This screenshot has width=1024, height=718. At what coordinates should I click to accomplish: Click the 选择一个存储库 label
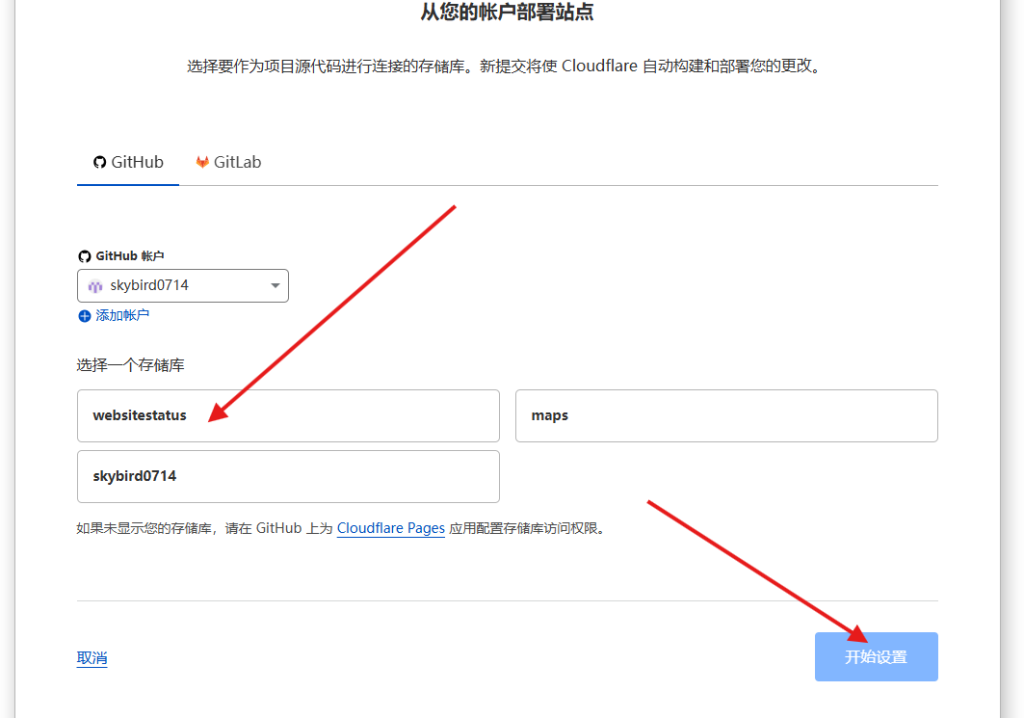click(130, 365)
